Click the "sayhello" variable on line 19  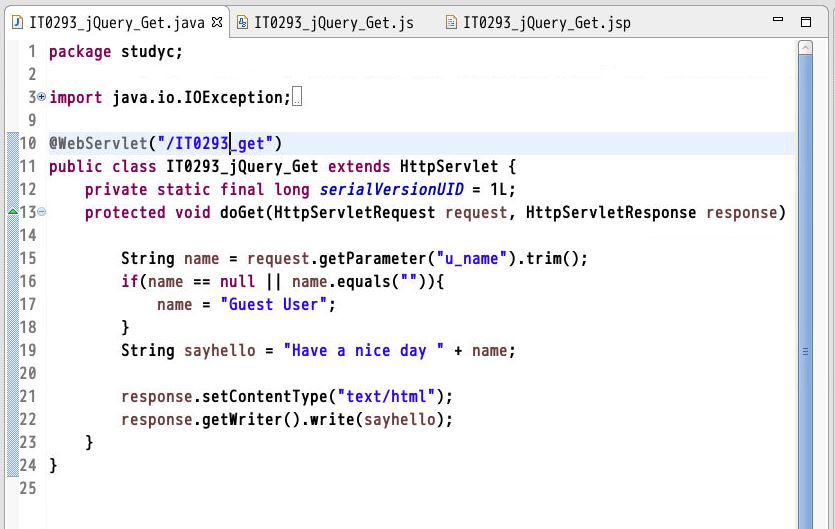[219, 351]
